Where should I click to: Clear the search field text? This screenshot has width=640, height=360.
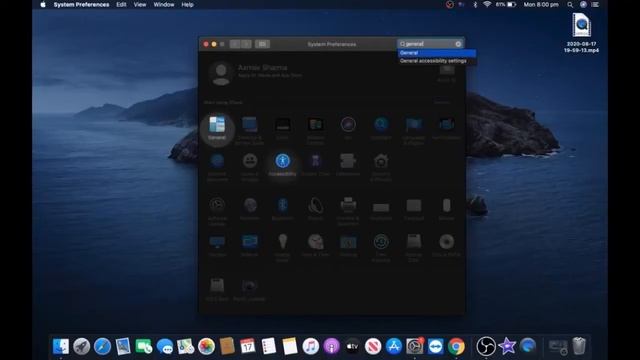click(x=458, y=44)
